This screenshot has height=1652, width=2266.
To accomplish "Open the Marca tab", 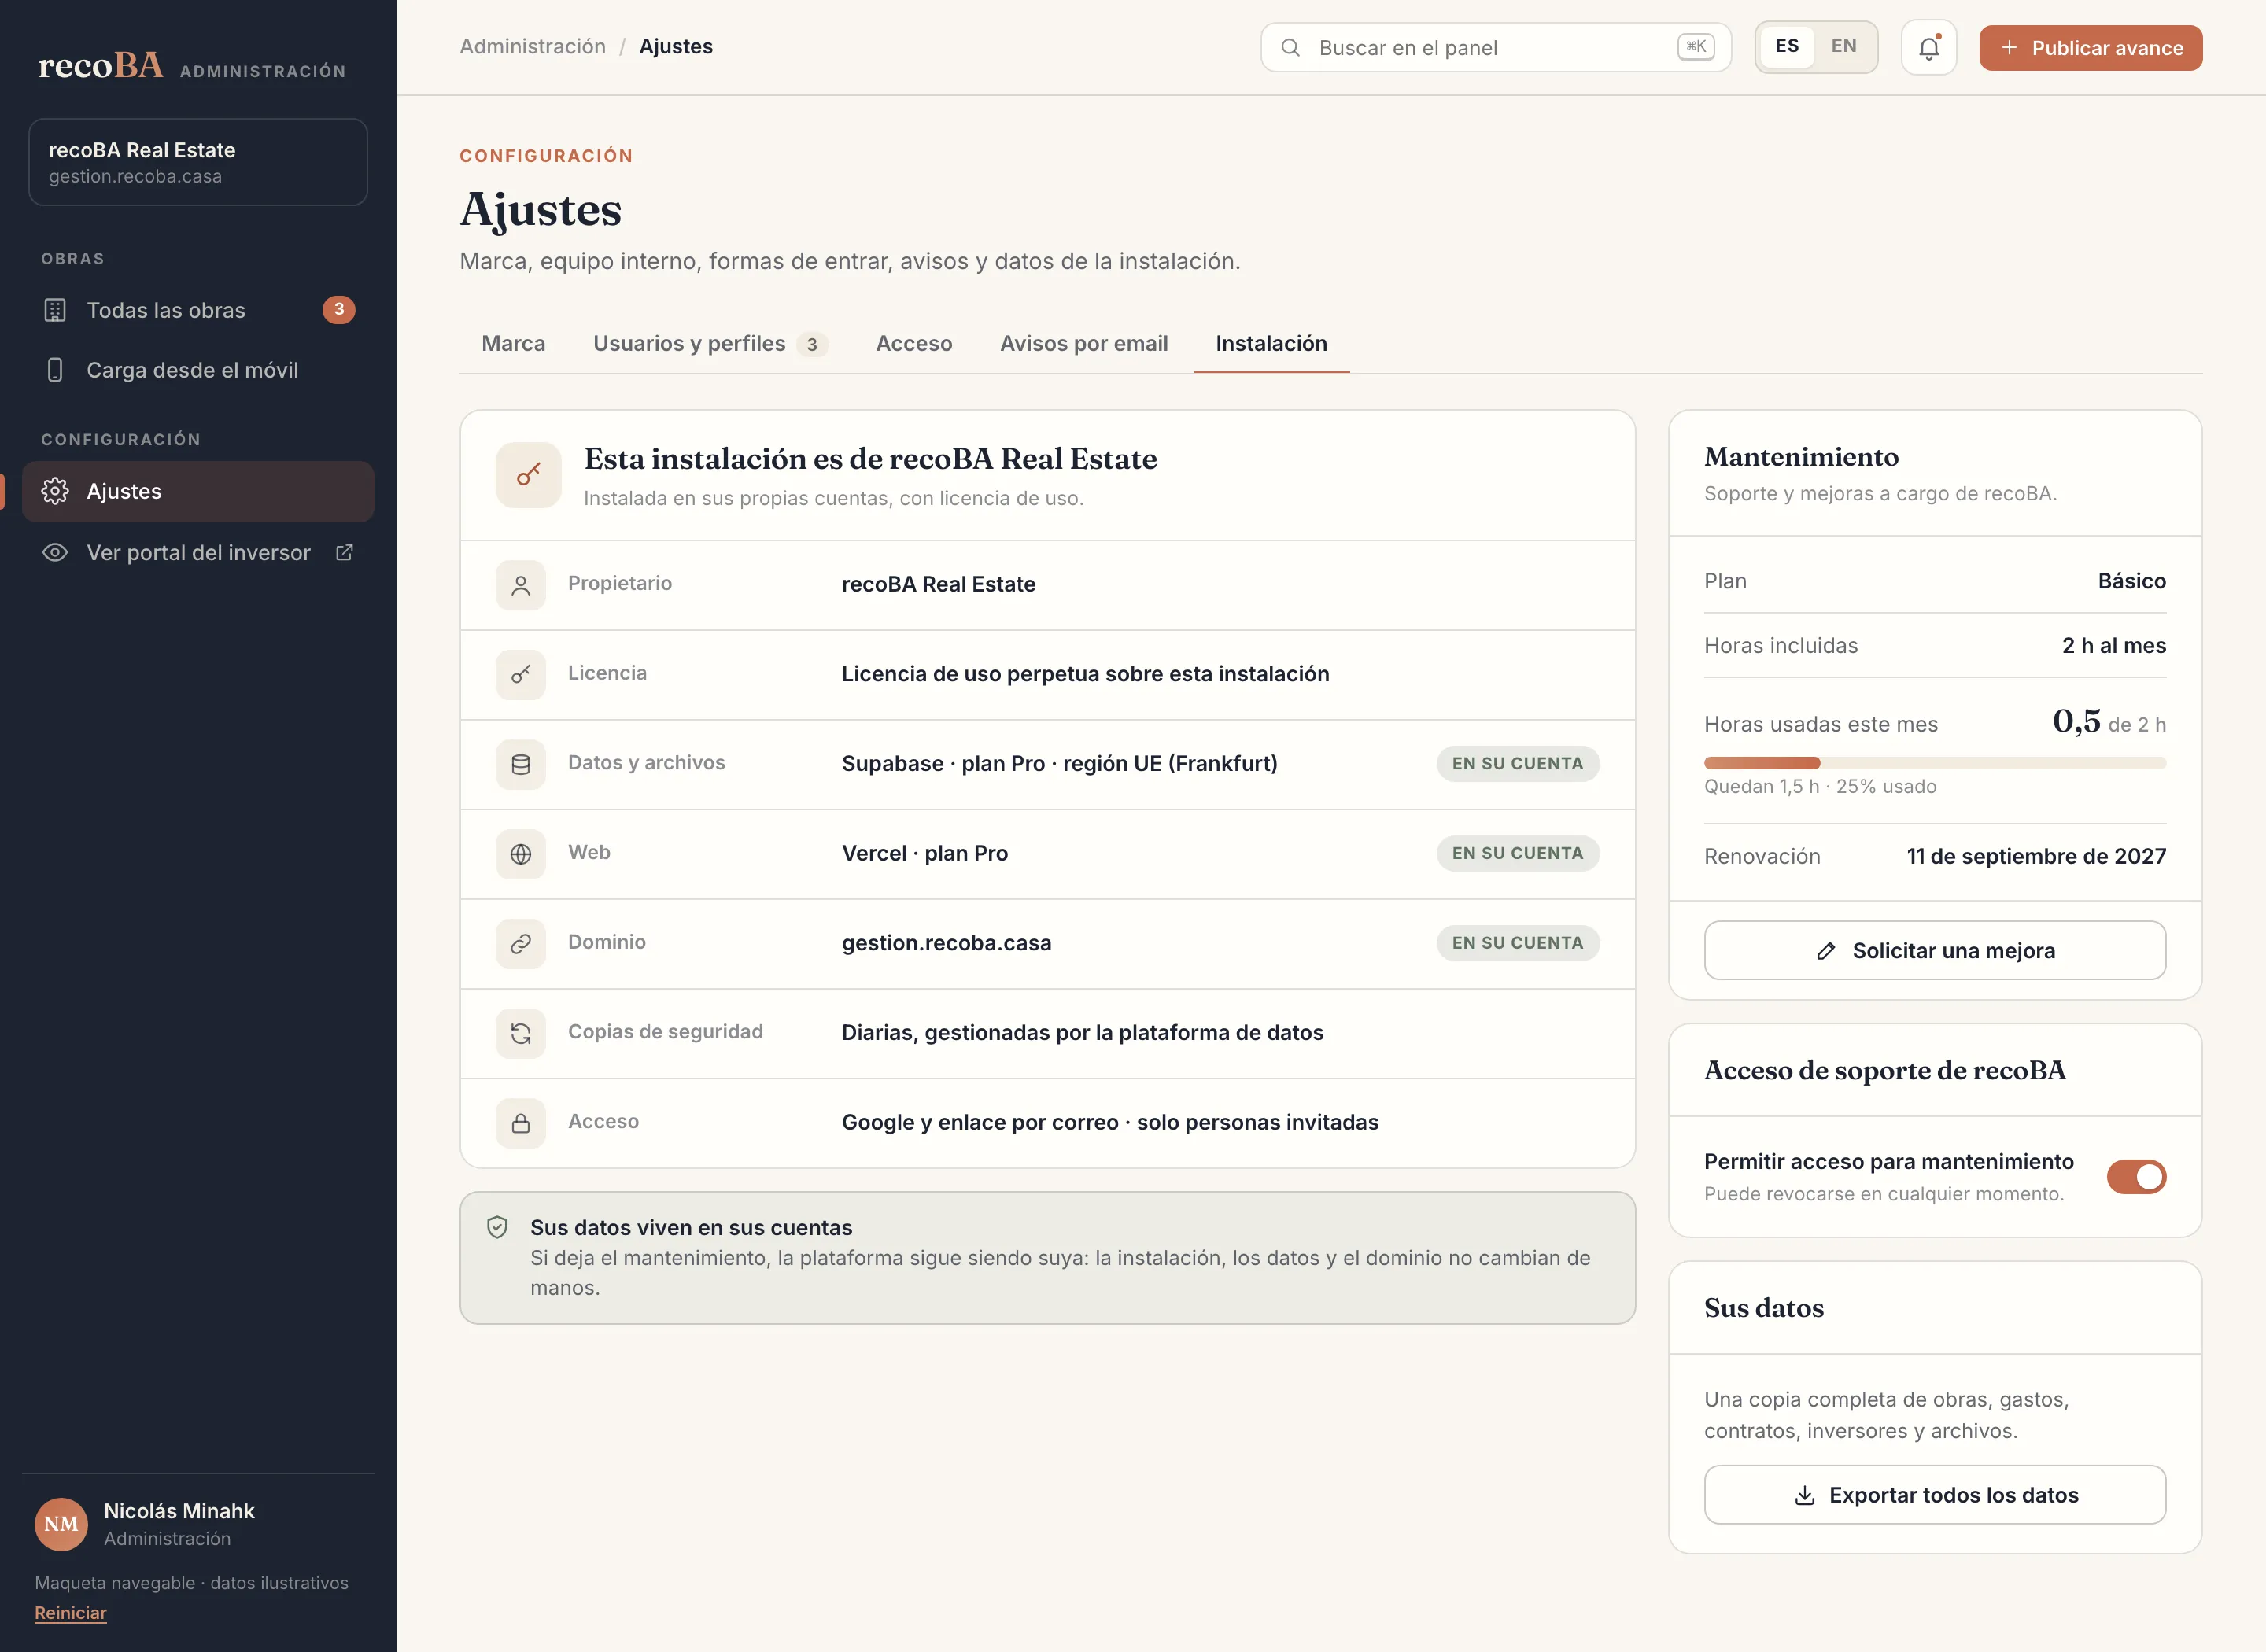I will click(513, 343).
